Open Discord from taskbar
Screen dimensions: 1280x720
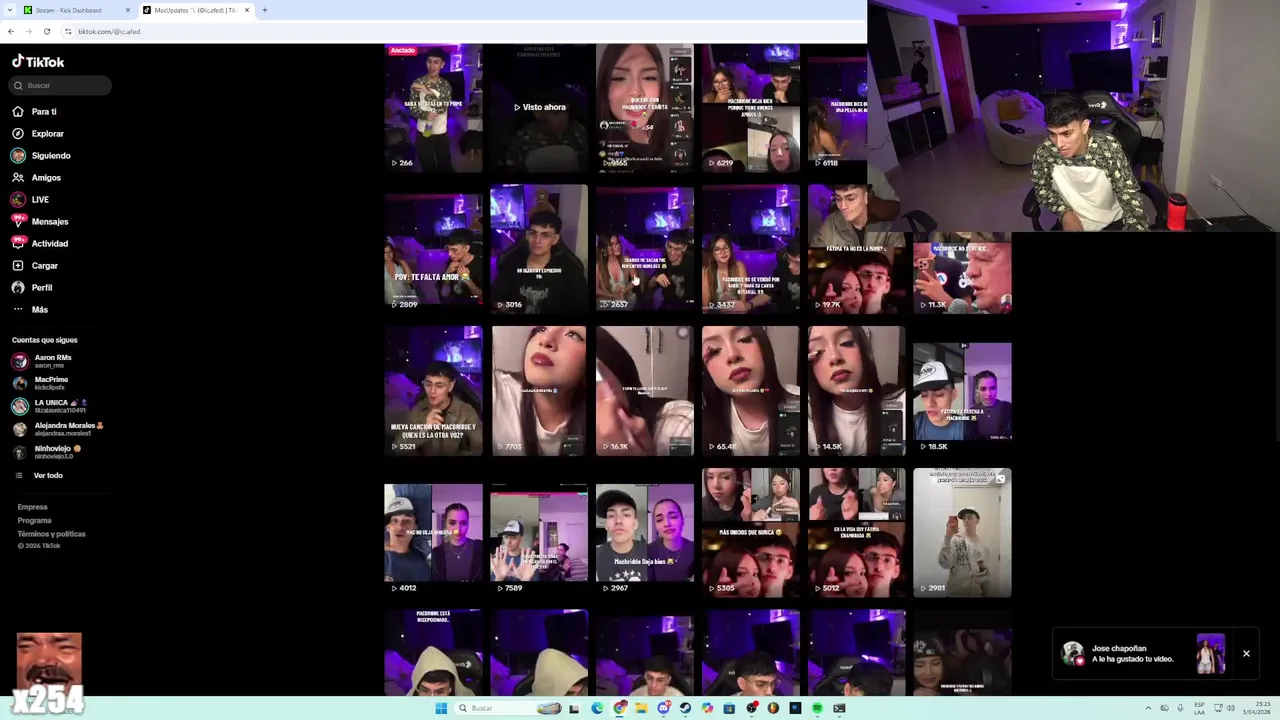663,708
